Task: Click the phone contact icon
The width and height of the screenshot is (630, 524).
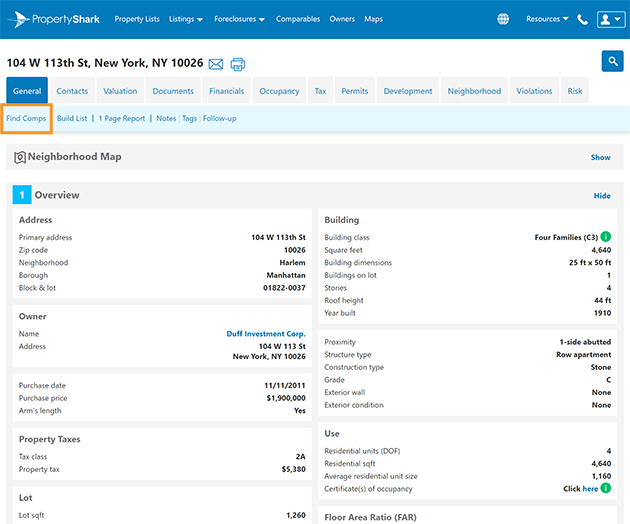Action: coord(583,19)
